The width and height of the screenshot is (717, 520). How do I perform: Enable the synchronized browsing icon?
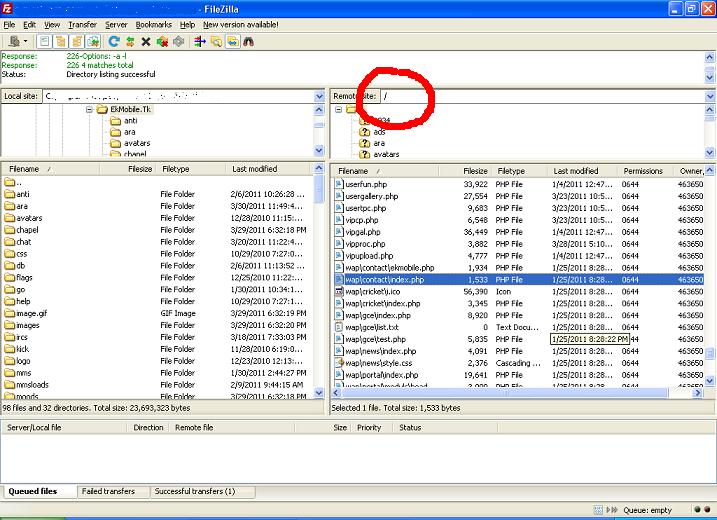[232, 41]
